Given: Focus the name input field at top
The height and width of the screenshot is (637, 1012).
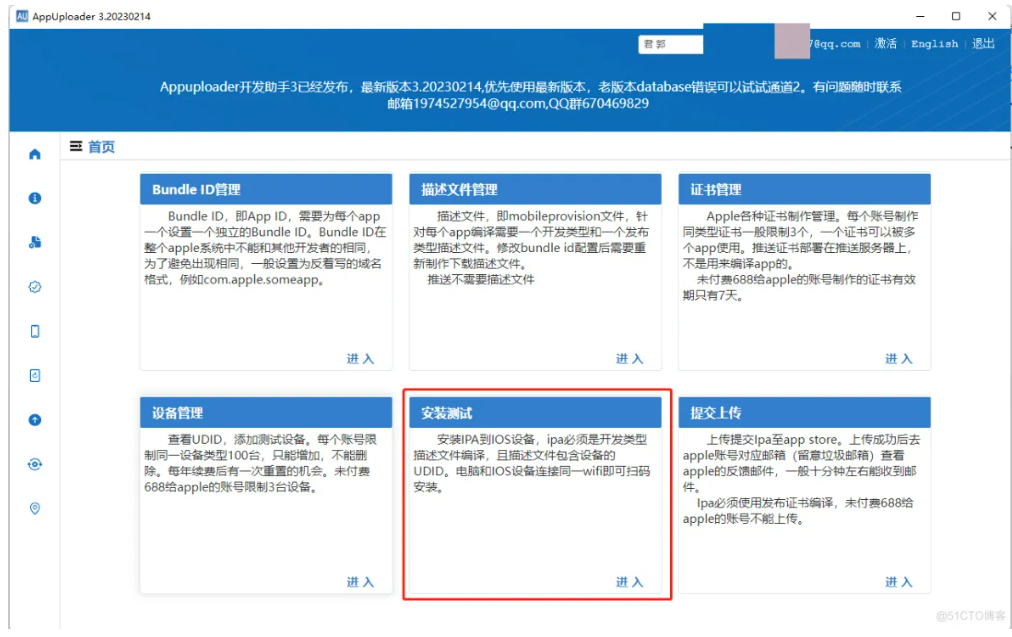Looking at the screenshot, I should tap(671, 44).
